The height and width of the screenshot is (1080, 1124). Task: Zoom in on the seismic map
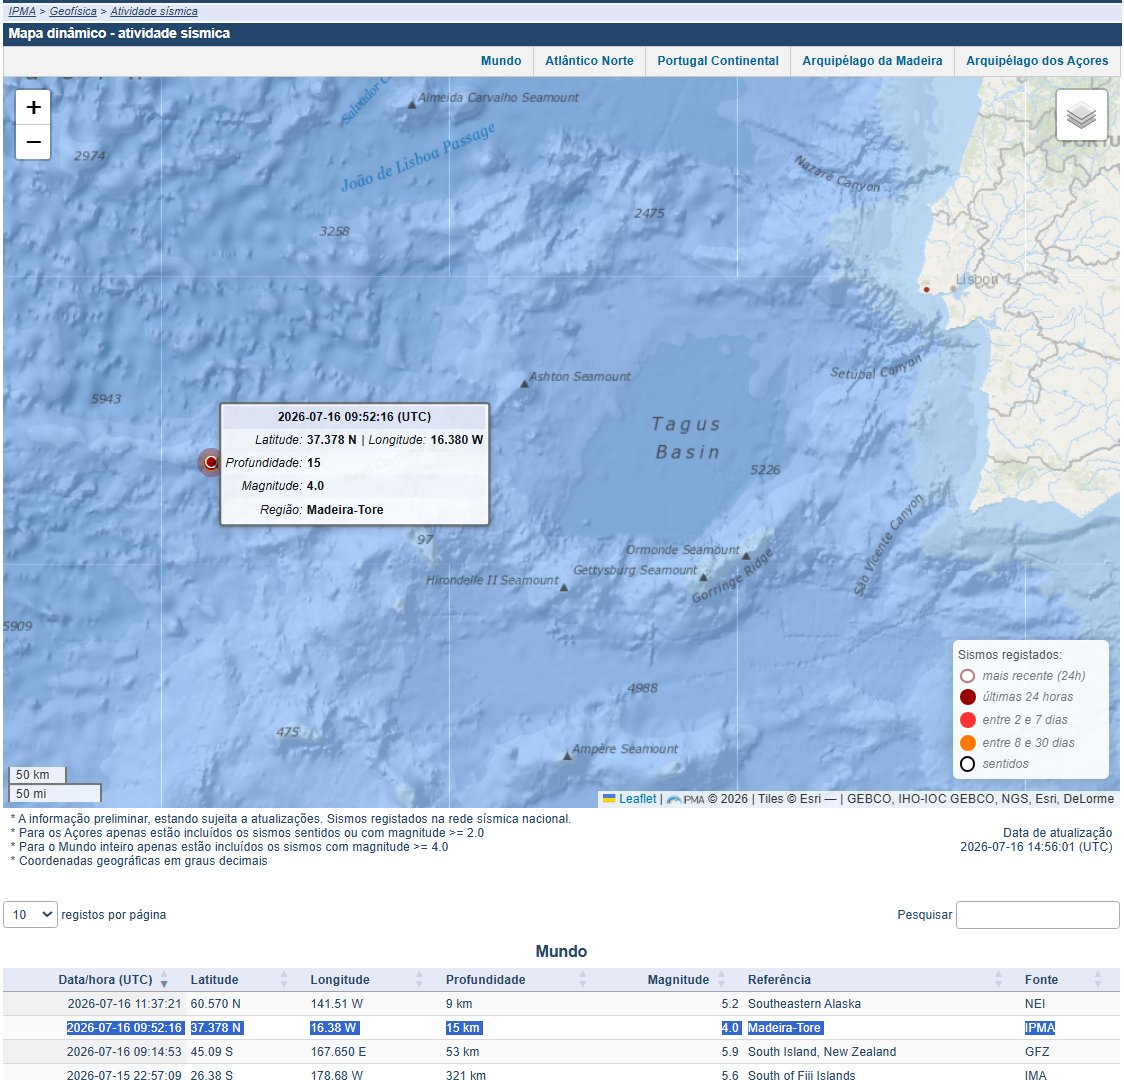tap(33, 107)
